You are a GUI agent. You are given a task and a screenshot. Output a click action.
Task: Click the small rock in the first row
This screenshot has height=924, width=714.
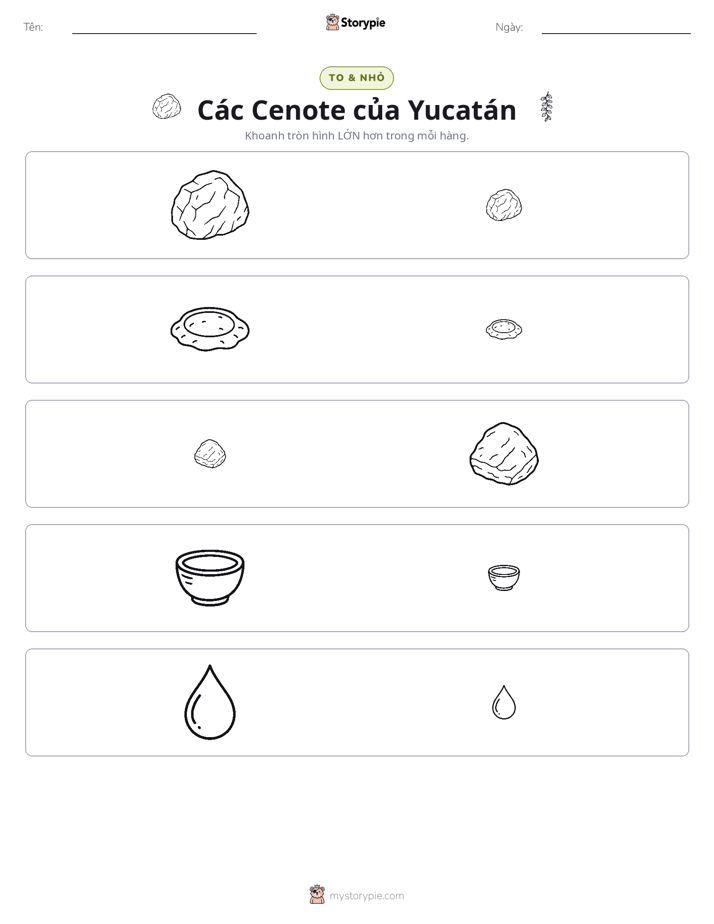pos(504,205)
